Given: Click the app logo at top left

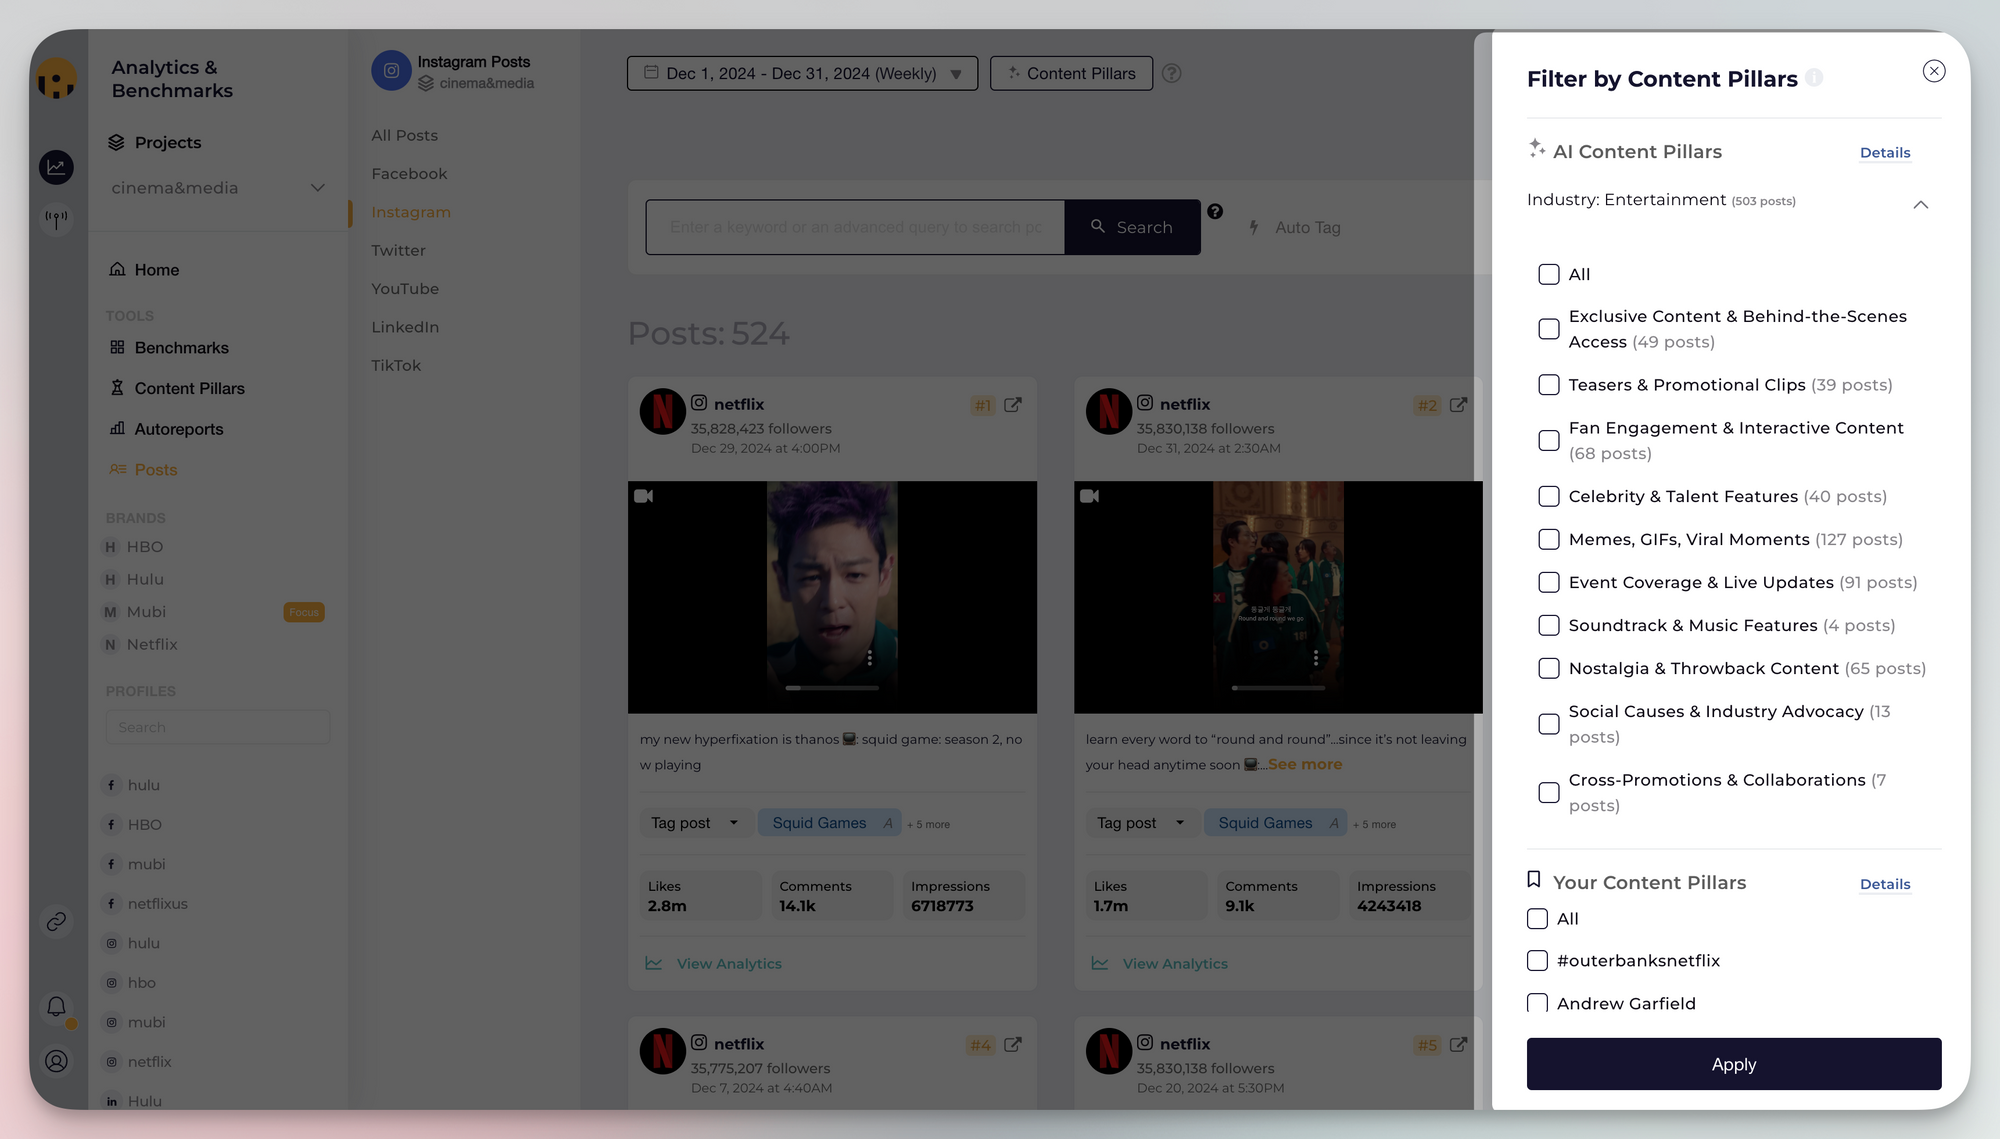Looking at the screenshot, I should click(57, 78).
